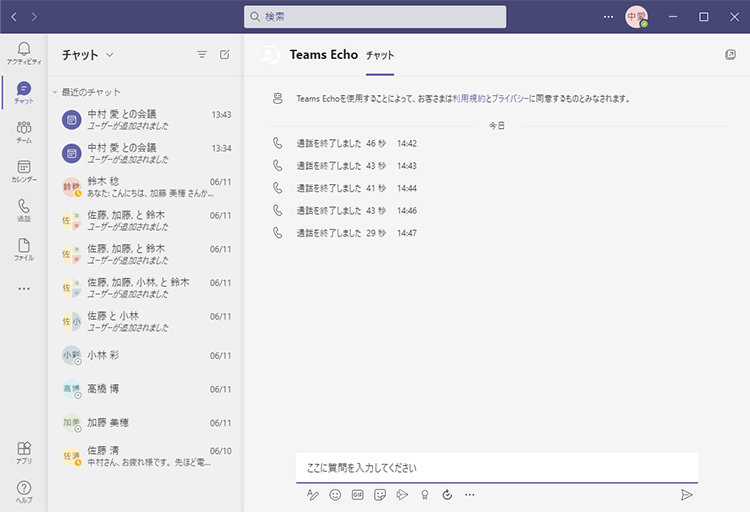Open the GIF picker
Viewport: 750px width, 512px height.
pos(358,495)
